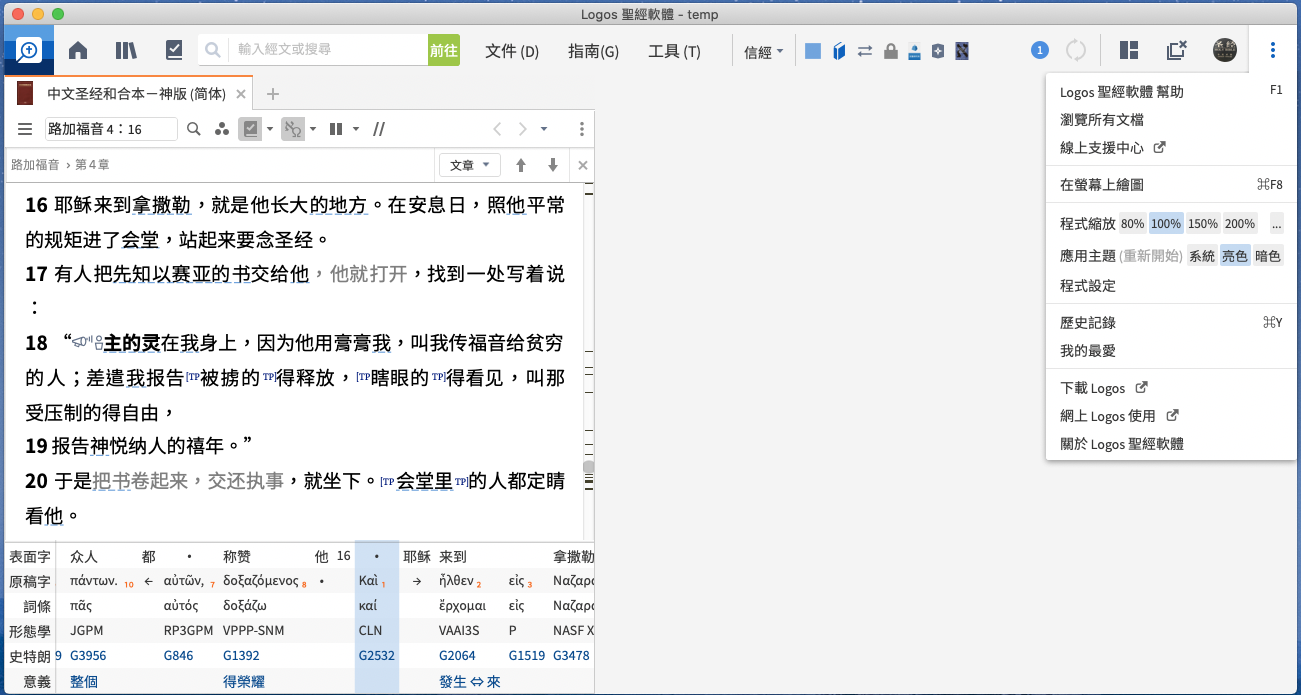Open the Library books icon
Viewport: 1301px width, 695px height.
(126, 50)
